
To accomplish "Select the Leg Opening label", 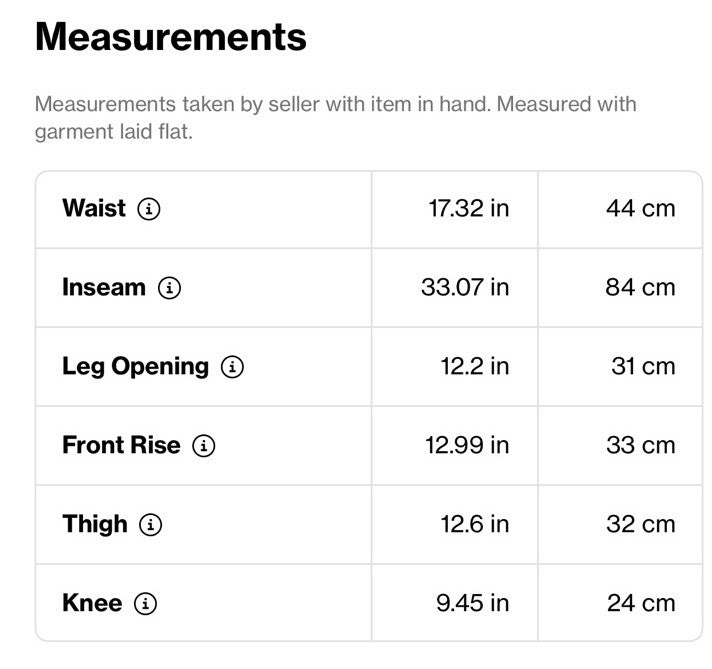I will pyautogui.click(x=135, y=367).
